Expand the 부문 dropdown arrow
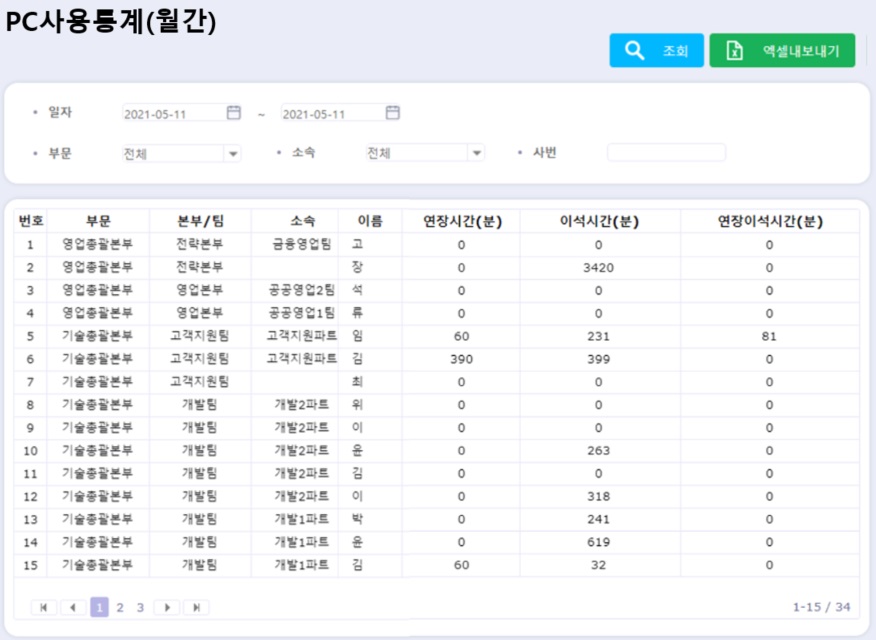Screen dimensions: 876x640 click(x=233, y=154)
